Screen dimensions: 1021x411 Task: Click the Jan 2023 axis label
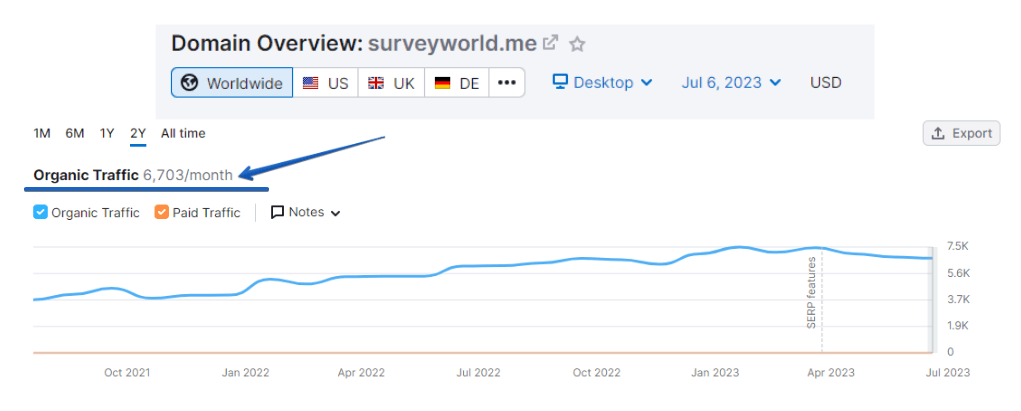715,373
